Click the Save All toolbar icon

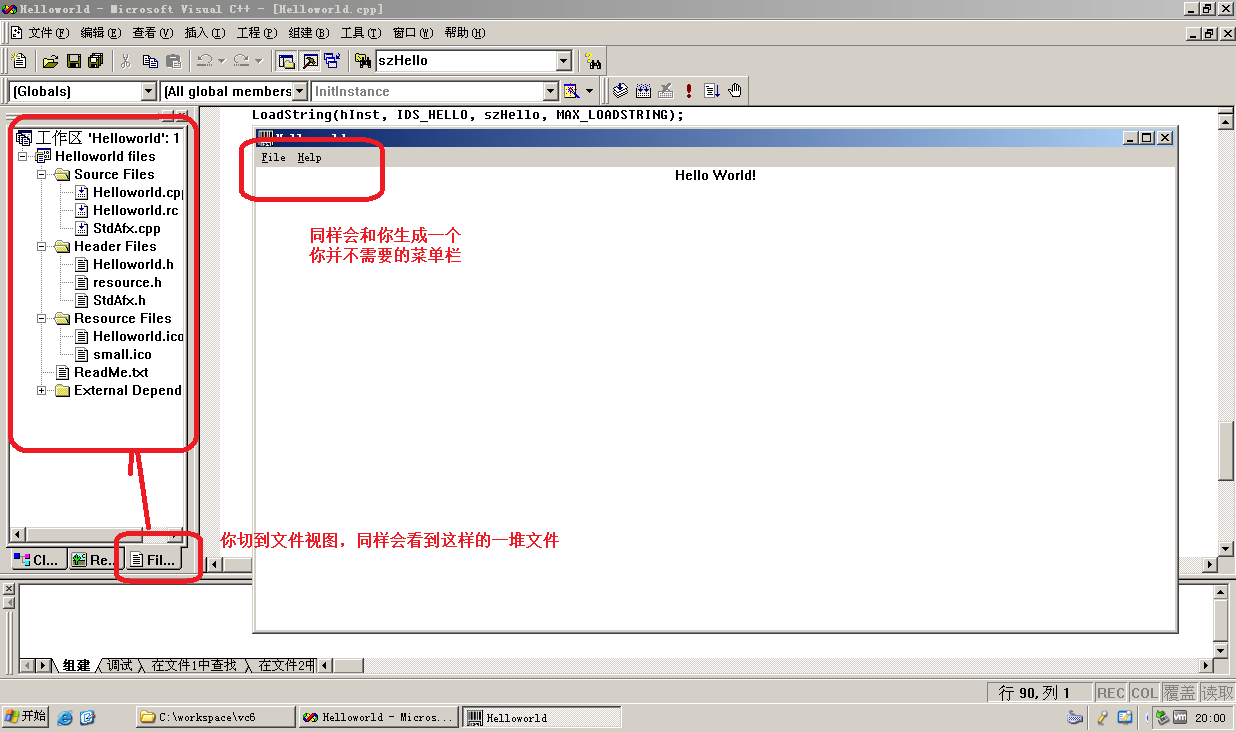click(x=96, y=61)
